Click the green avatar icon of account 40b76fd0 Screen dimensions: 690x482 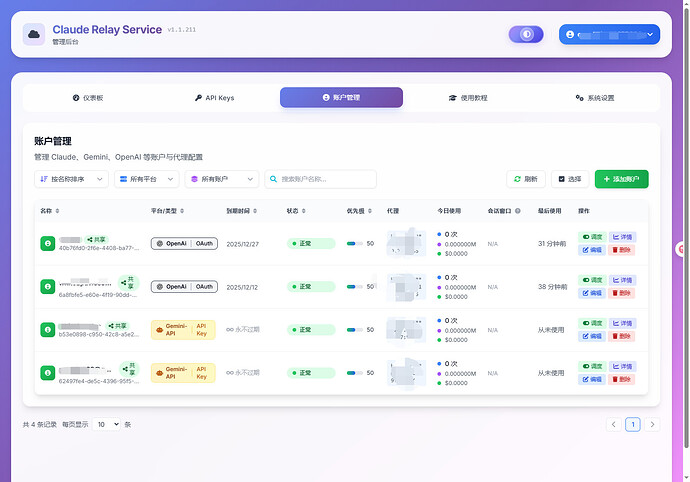point(48,243)
